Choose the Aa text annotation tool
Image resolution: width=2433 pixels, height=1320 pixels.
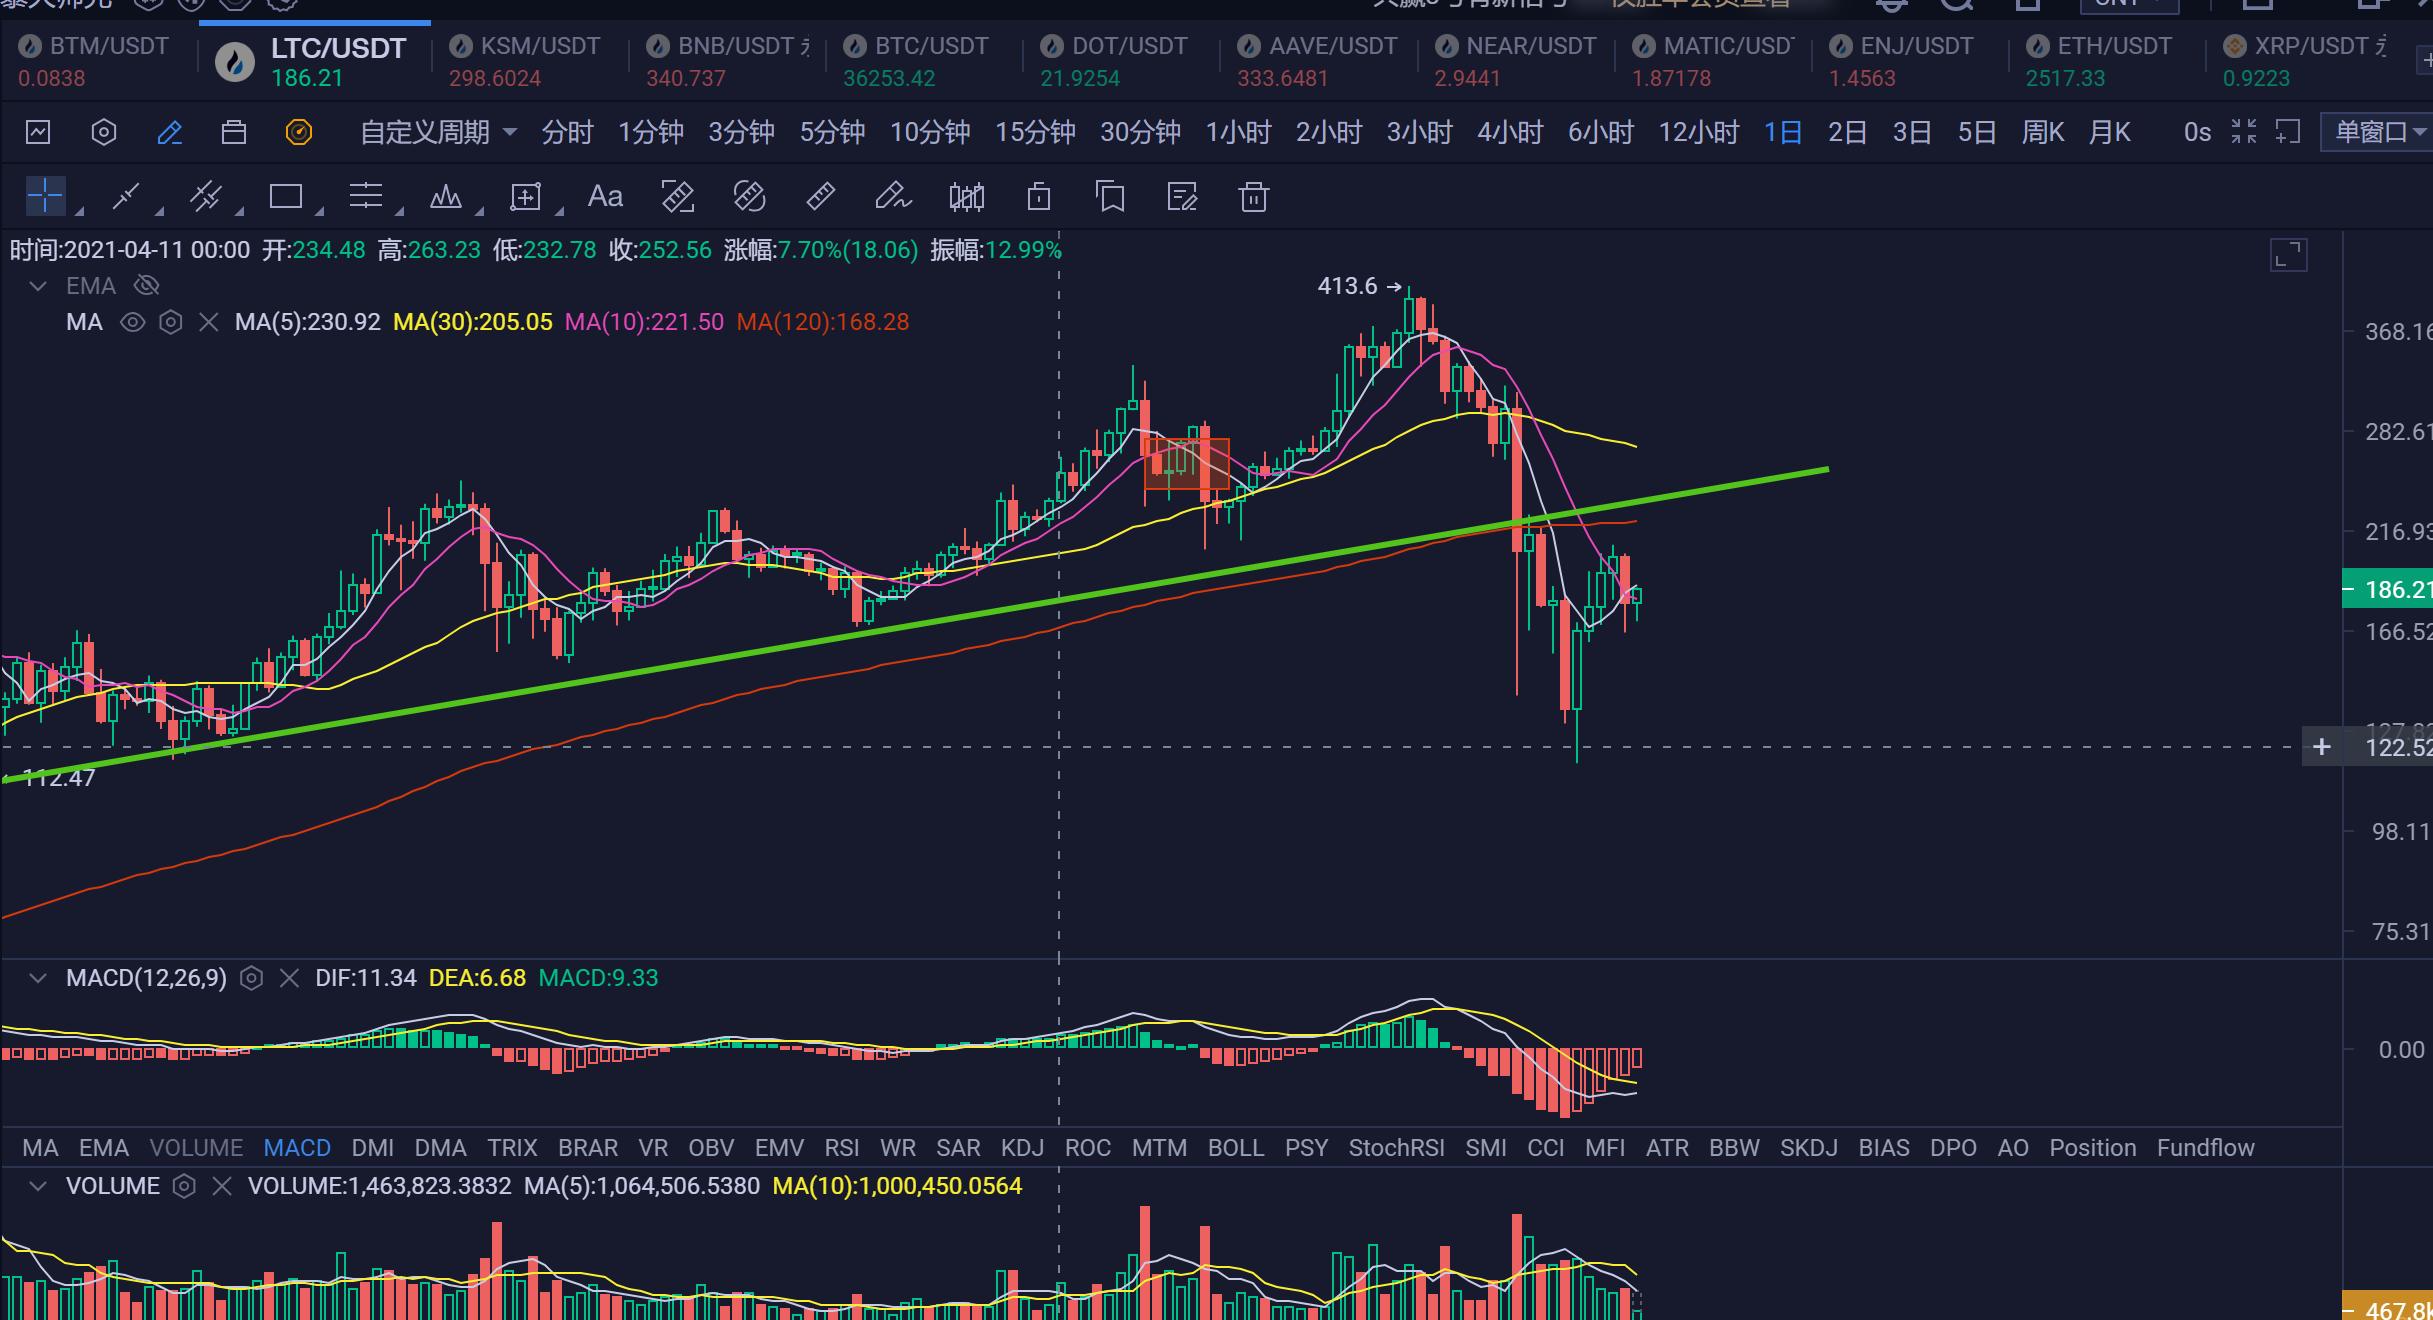(x=605, y=196)
